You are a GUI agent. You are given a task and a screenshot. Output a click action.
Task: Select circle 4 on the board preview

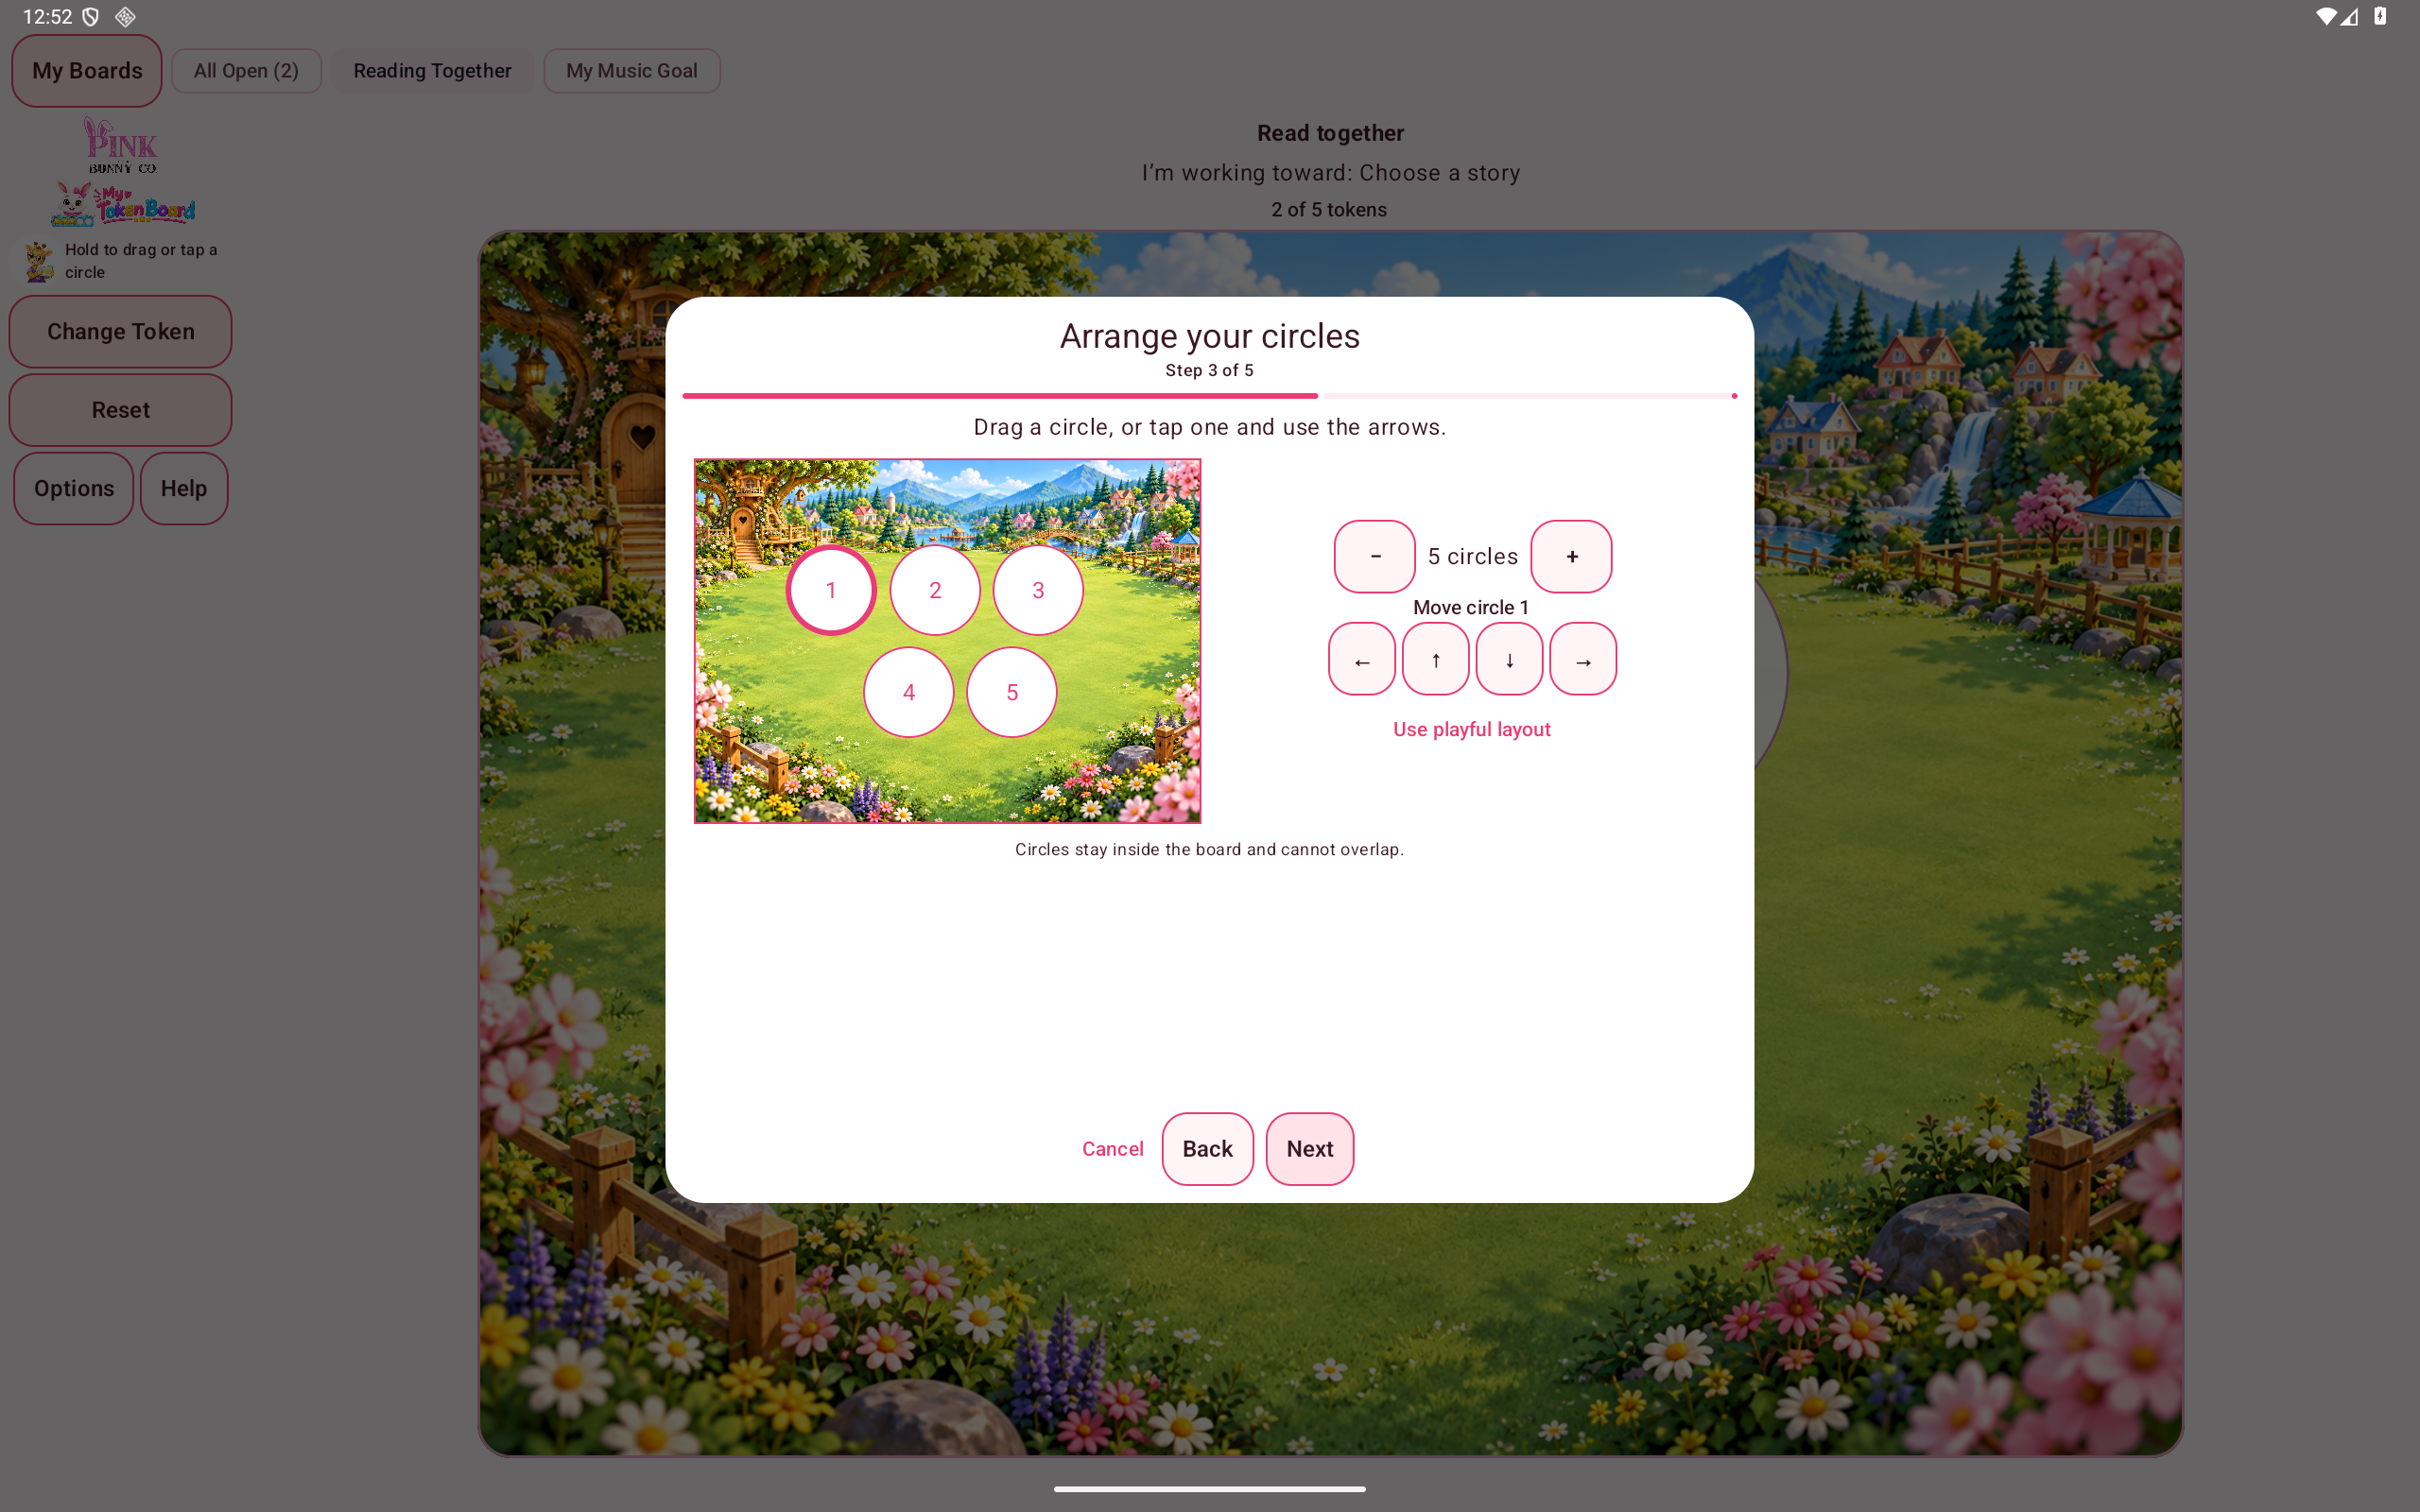tap(909, 692)
